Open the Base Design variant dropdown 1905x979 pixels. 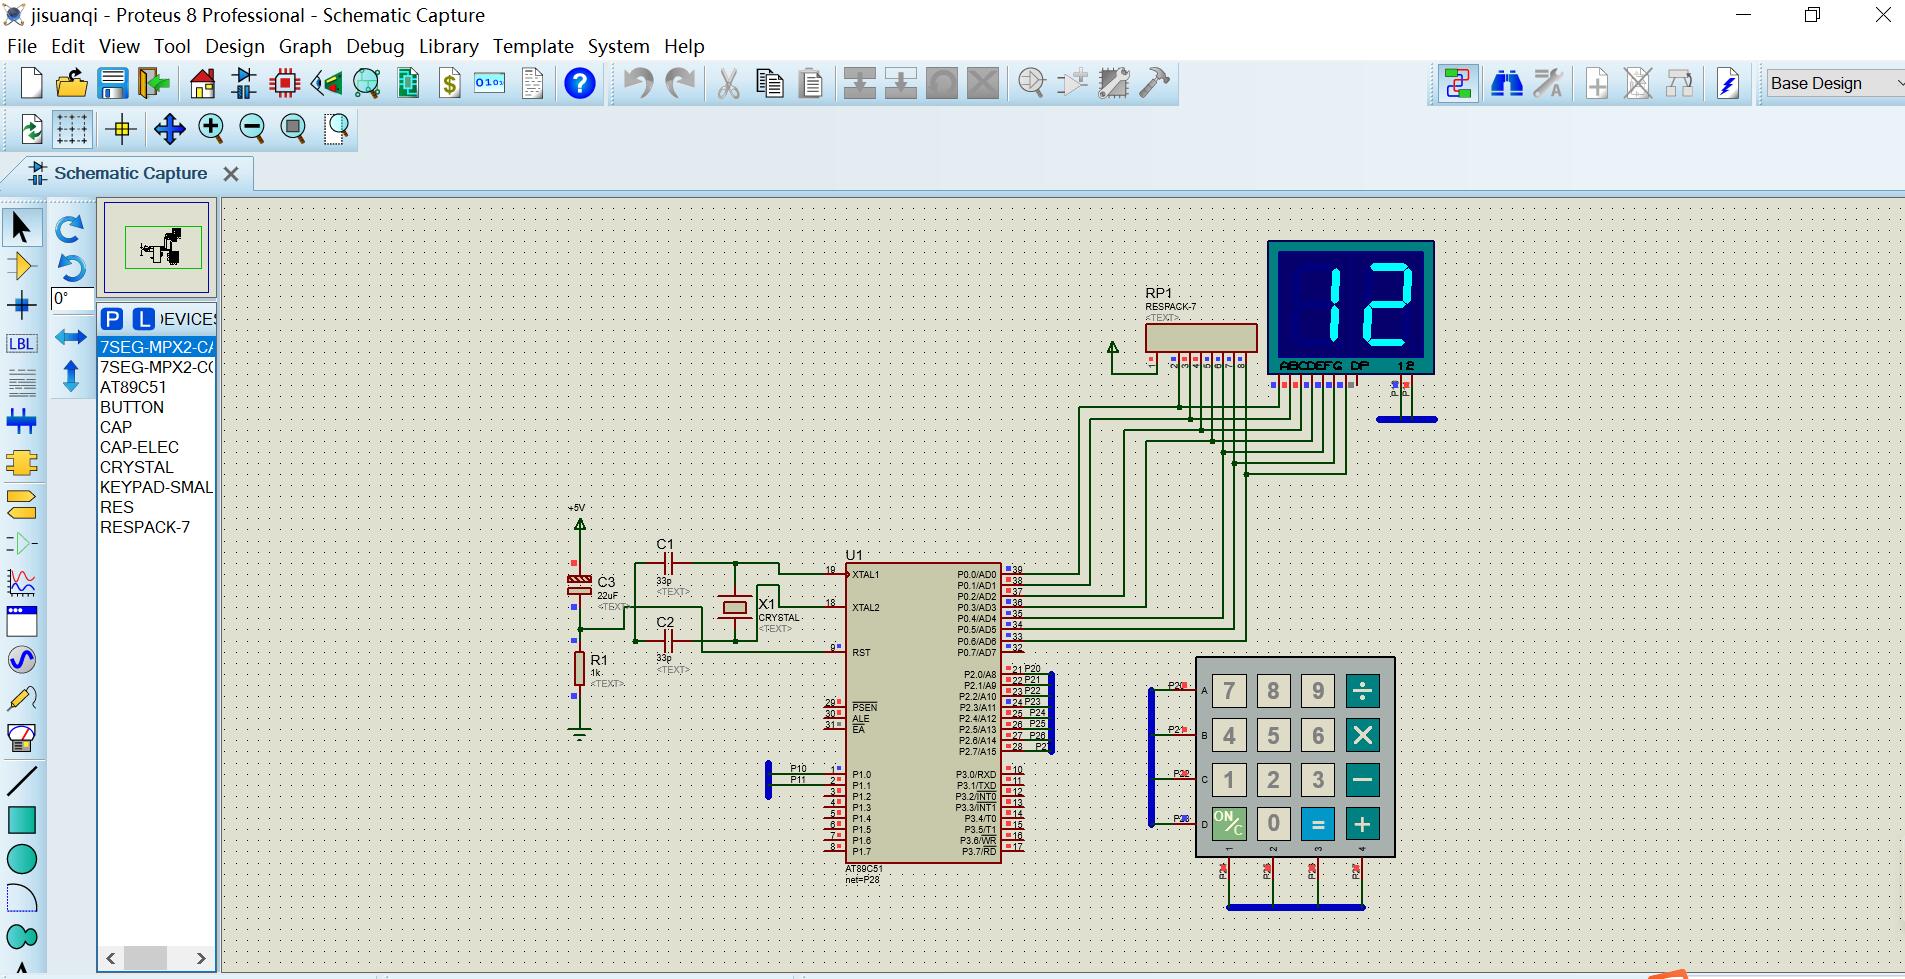click(x=1834, y=83)
